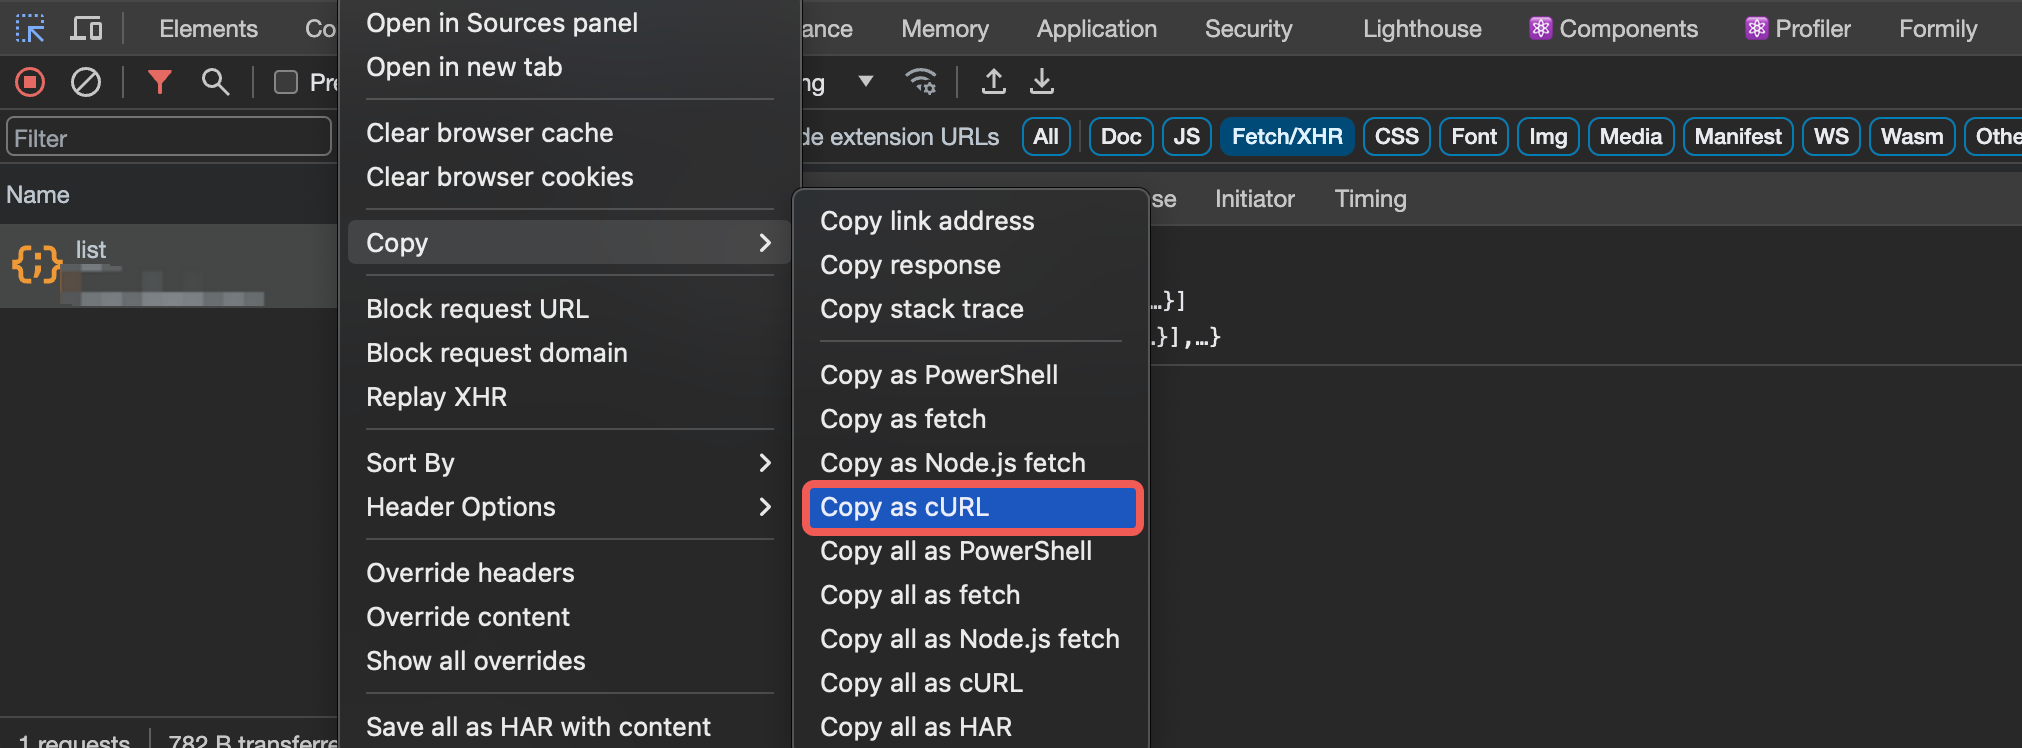2022x748 pixels.
Task: Export HAR with download icon
Action: pos(1042,81)
